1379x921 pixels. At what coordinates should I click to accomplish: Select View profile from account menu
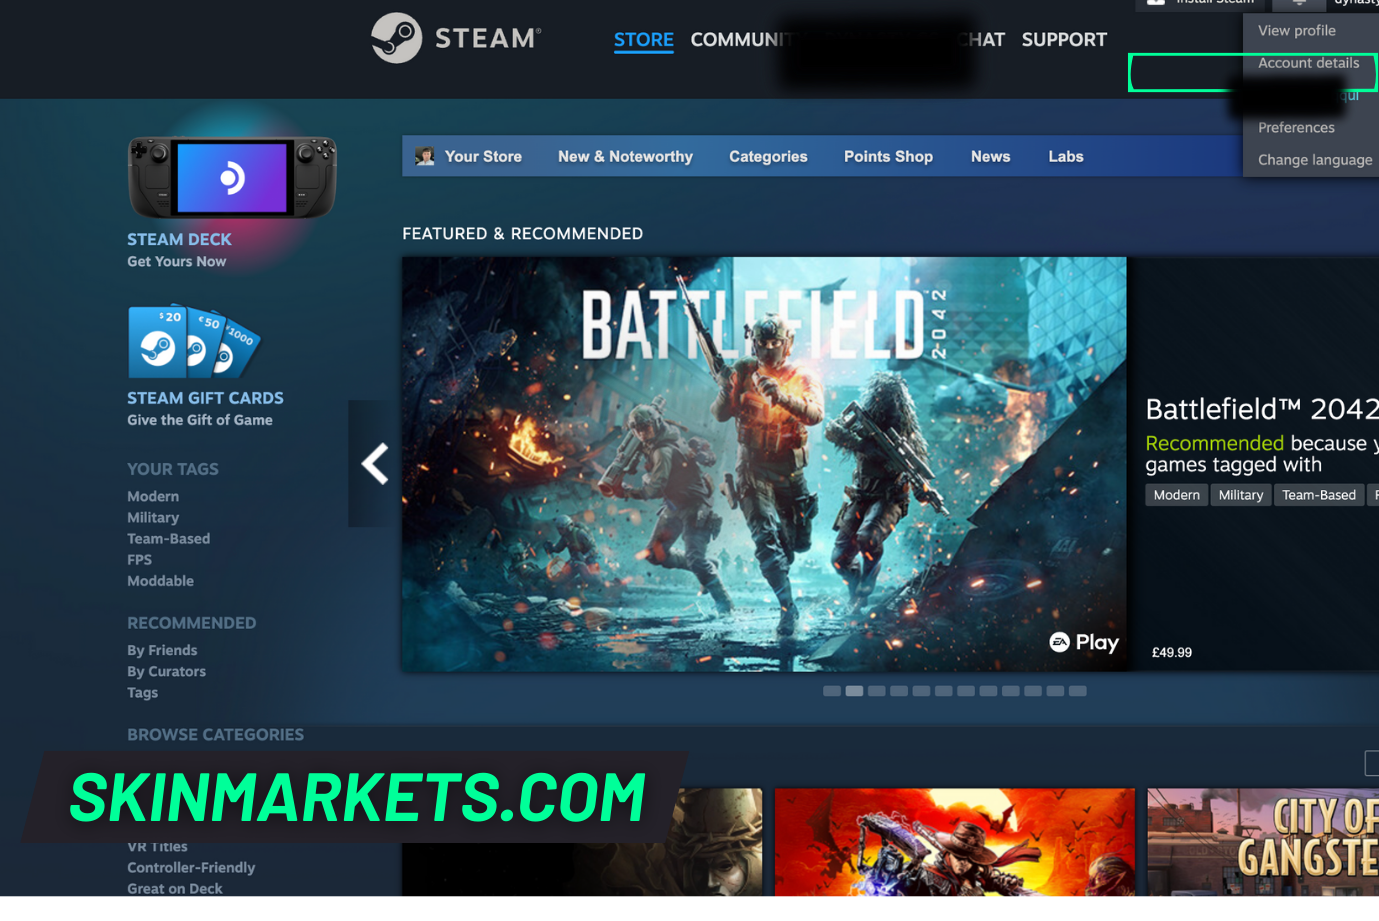point(1296,31)
